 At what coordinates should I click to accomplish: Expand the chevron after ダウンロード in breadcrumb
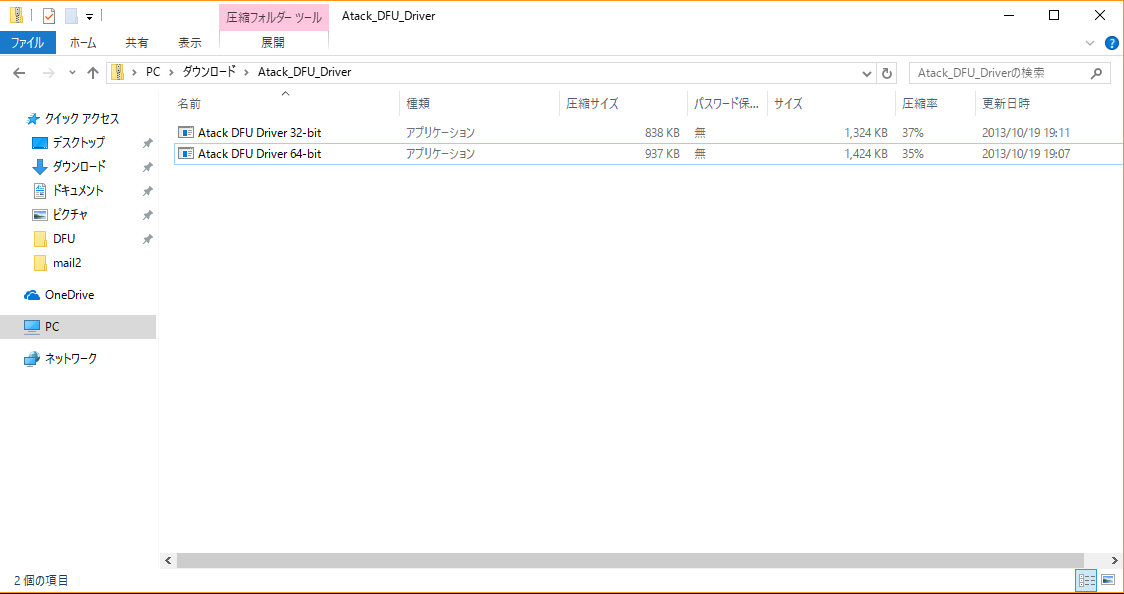click(x=247, y=72)
